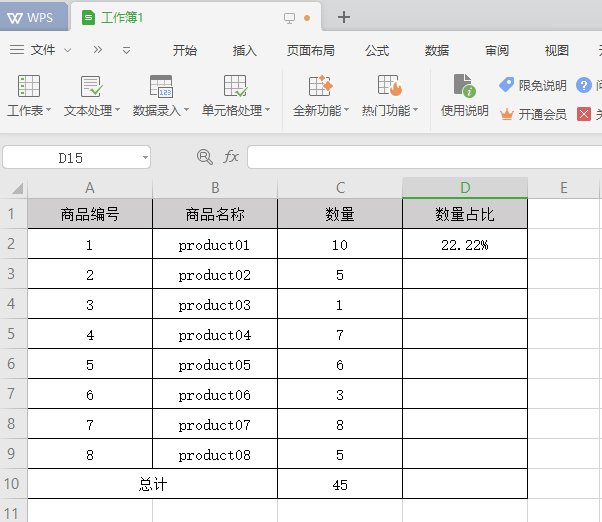Open the customize quick access dropdown

[x=126, y=50]
